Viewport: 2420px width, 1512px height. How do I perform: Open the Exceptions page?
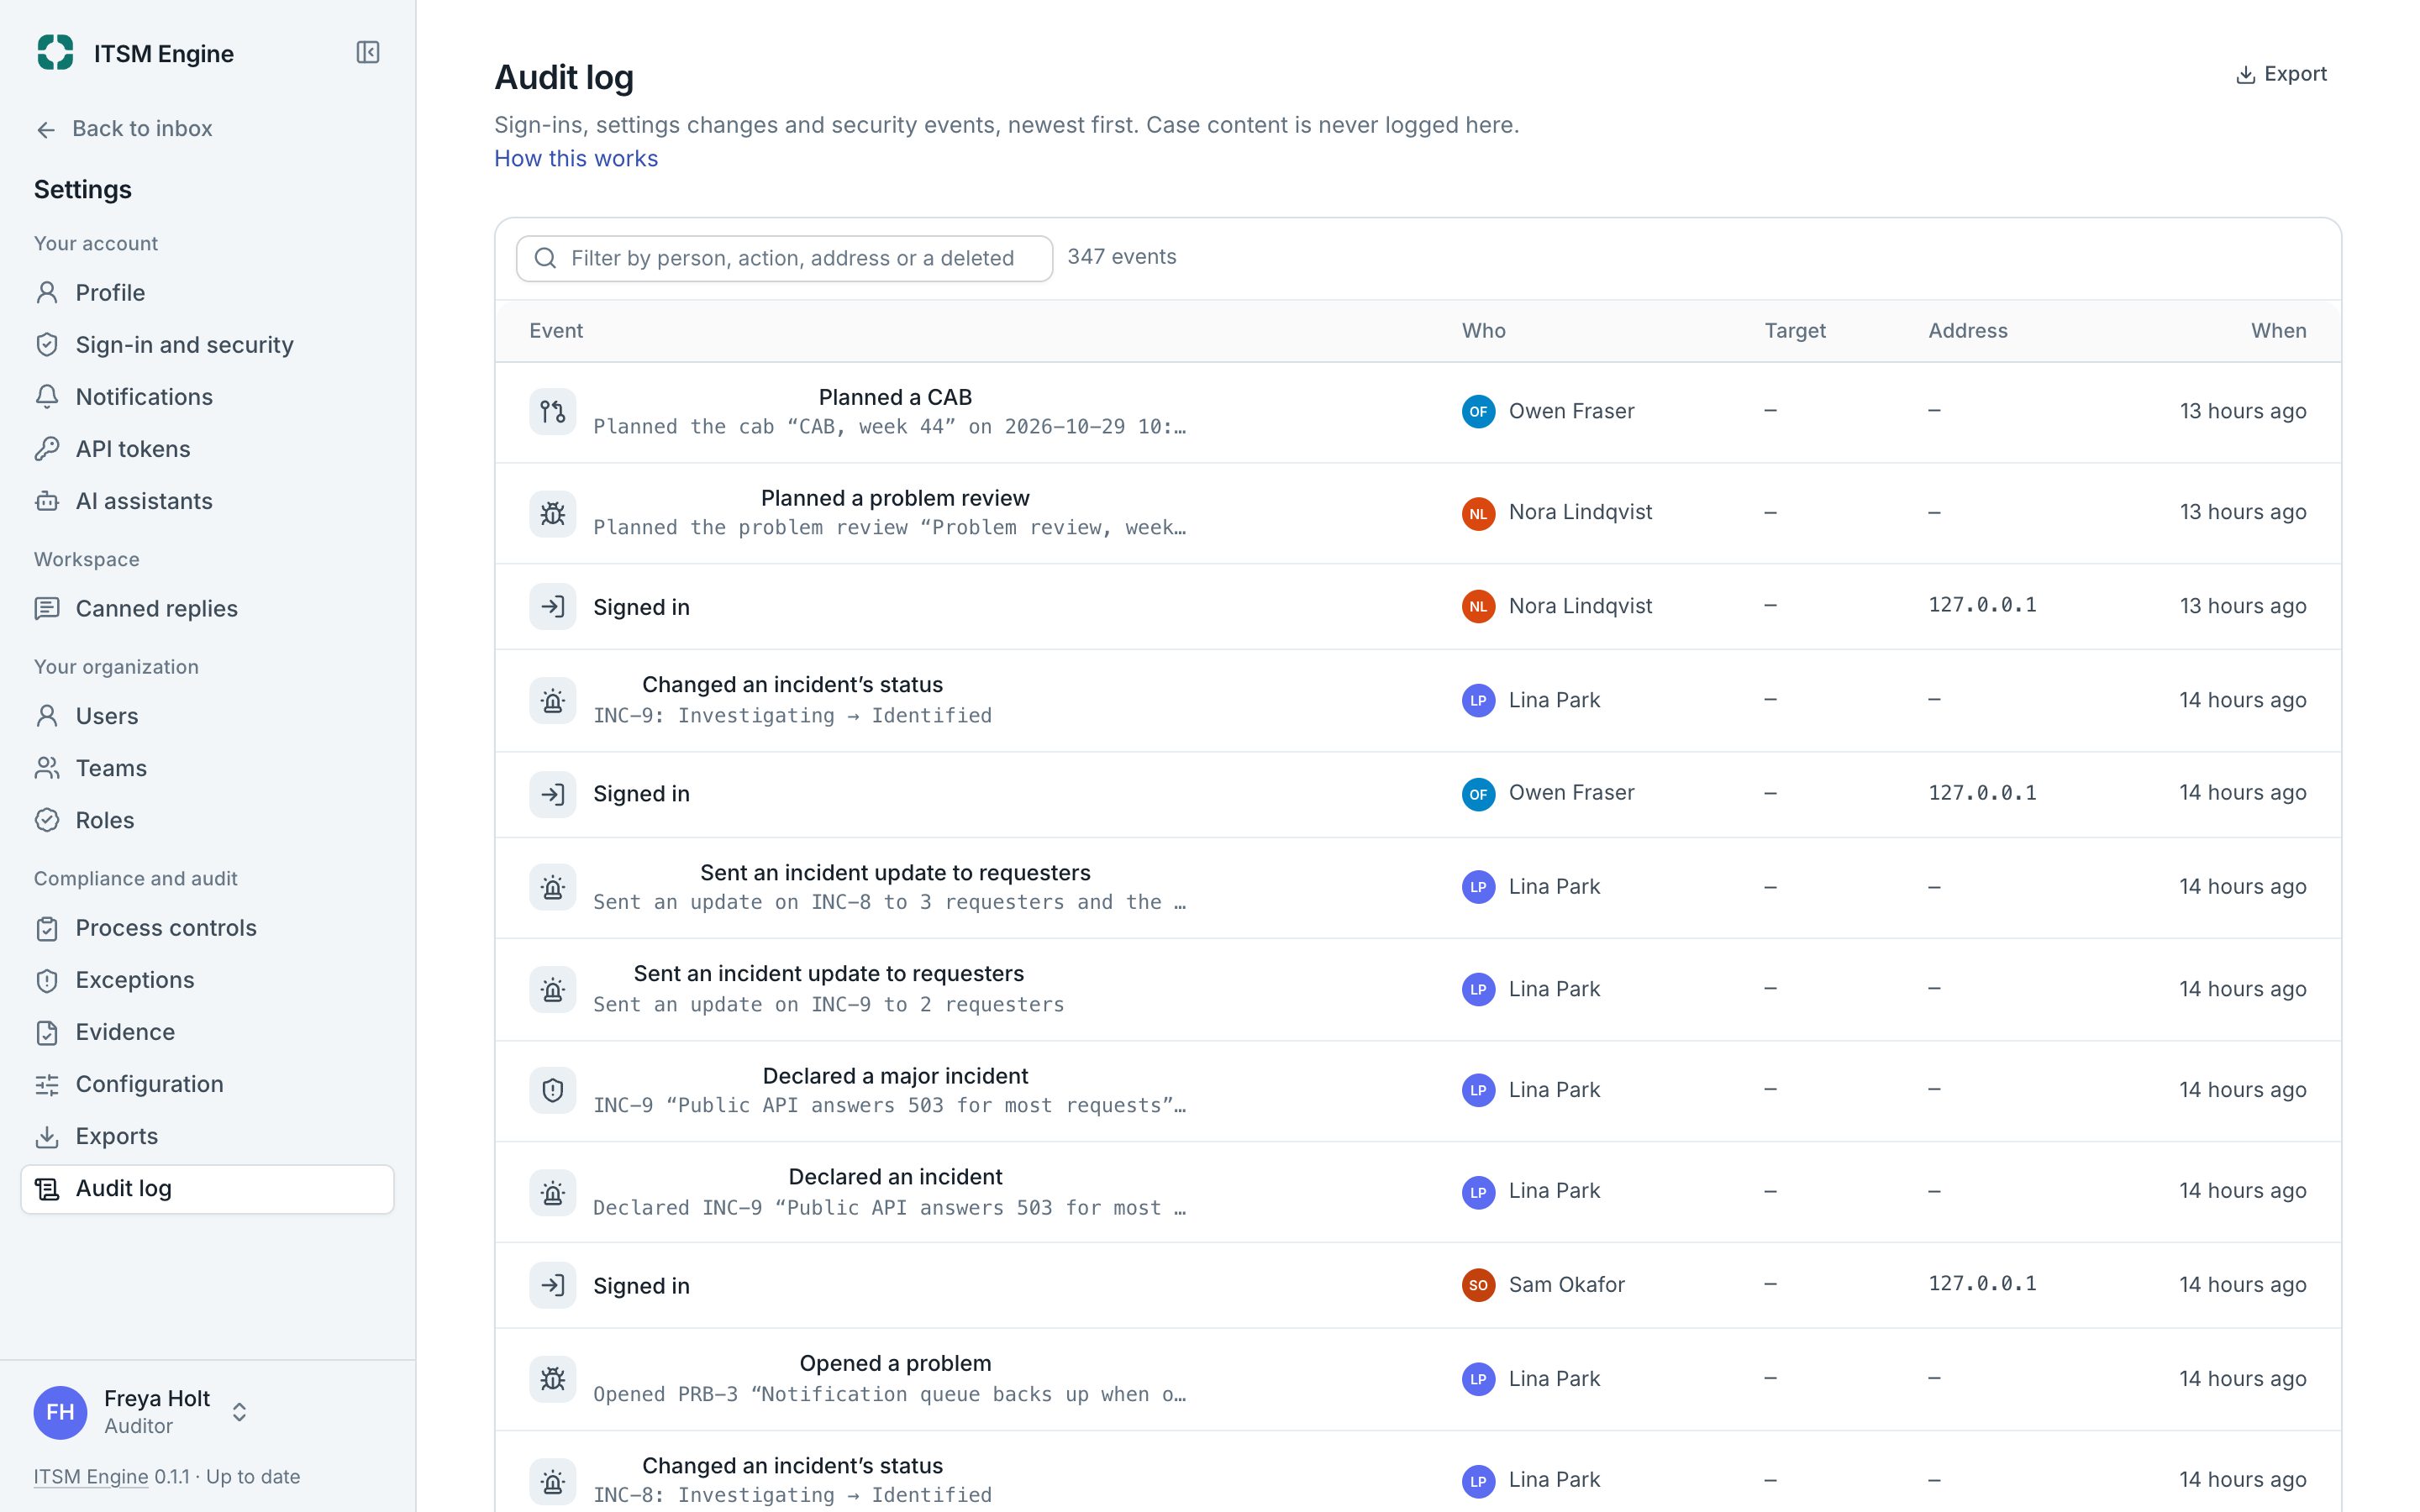coord(207,980)
